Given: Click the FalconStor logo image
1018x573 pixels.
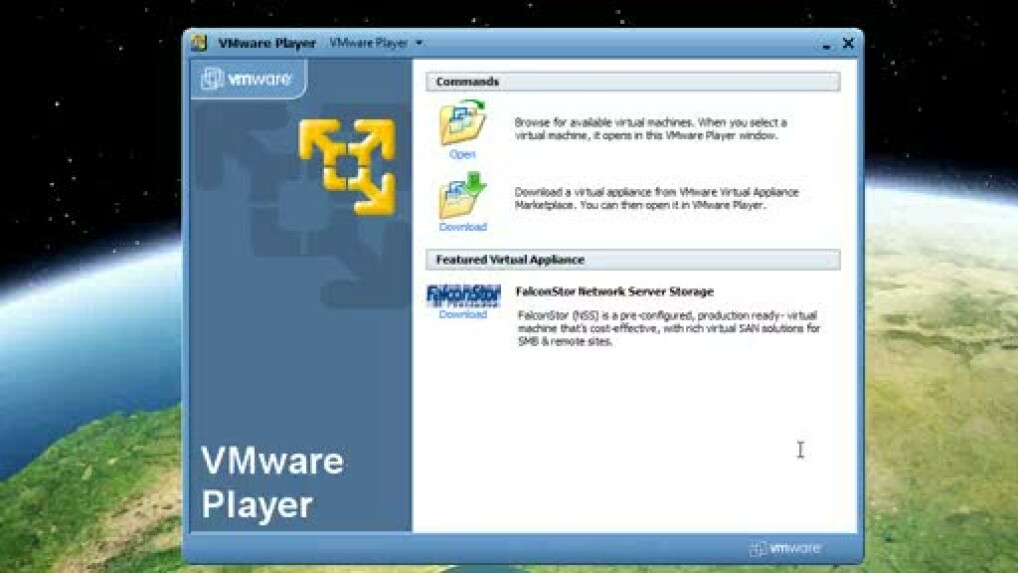Looking at the screenshot, I should [463, 296].
